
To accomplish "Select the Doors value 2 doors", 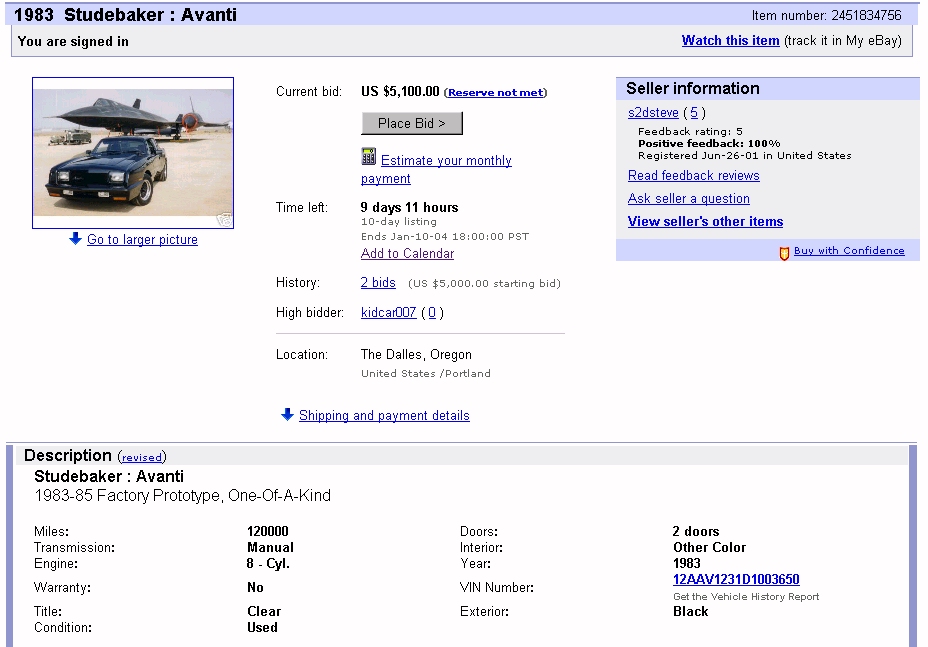I will [x=696, y=531].
